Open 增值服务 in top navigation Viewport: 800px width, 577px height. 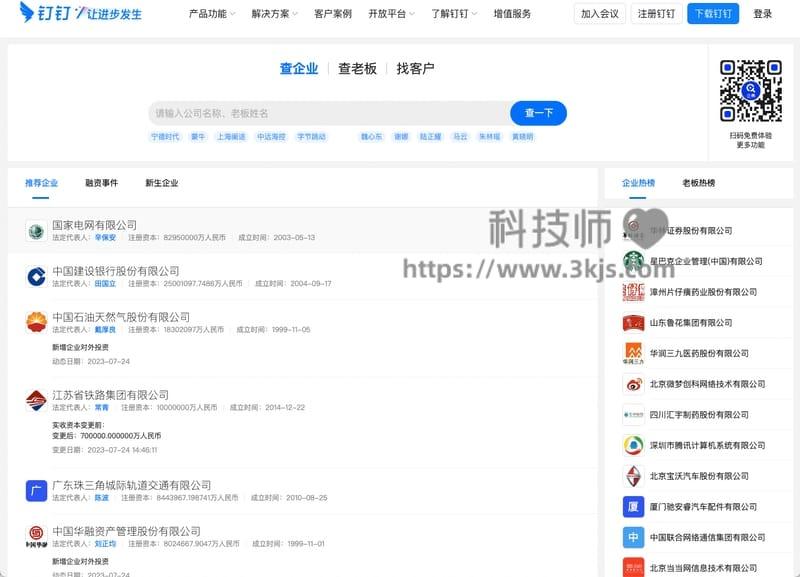click(x=512, y=14)
